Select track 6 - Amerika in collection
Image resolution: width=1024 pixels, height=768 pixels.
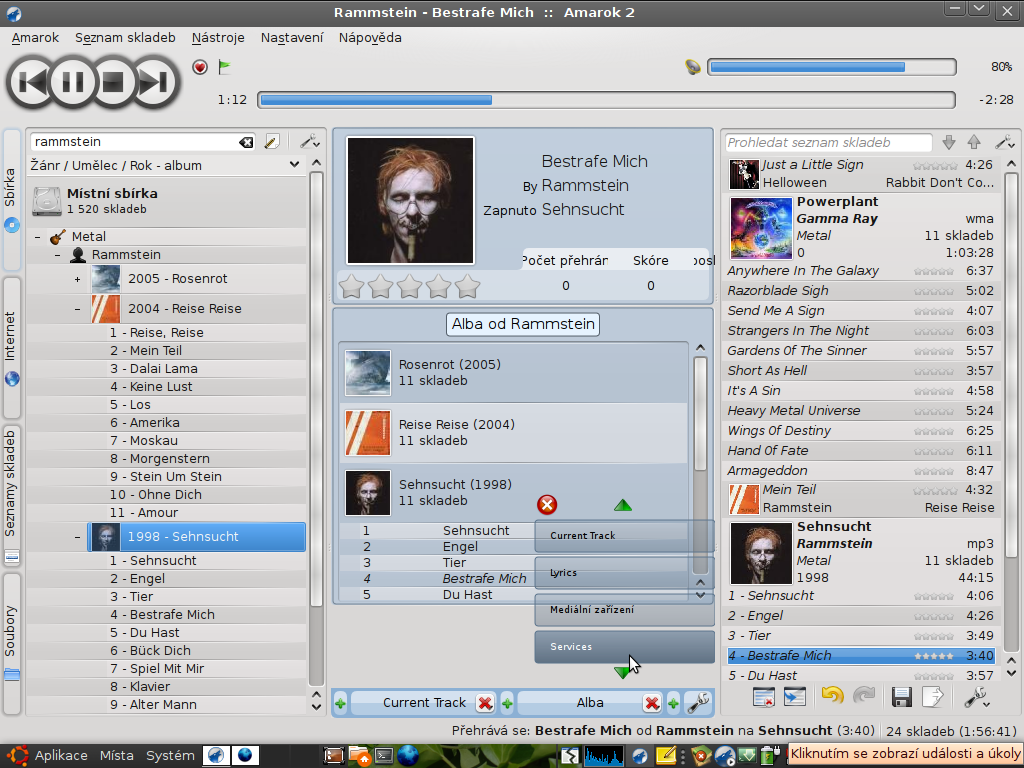click(x=144, y=423)
